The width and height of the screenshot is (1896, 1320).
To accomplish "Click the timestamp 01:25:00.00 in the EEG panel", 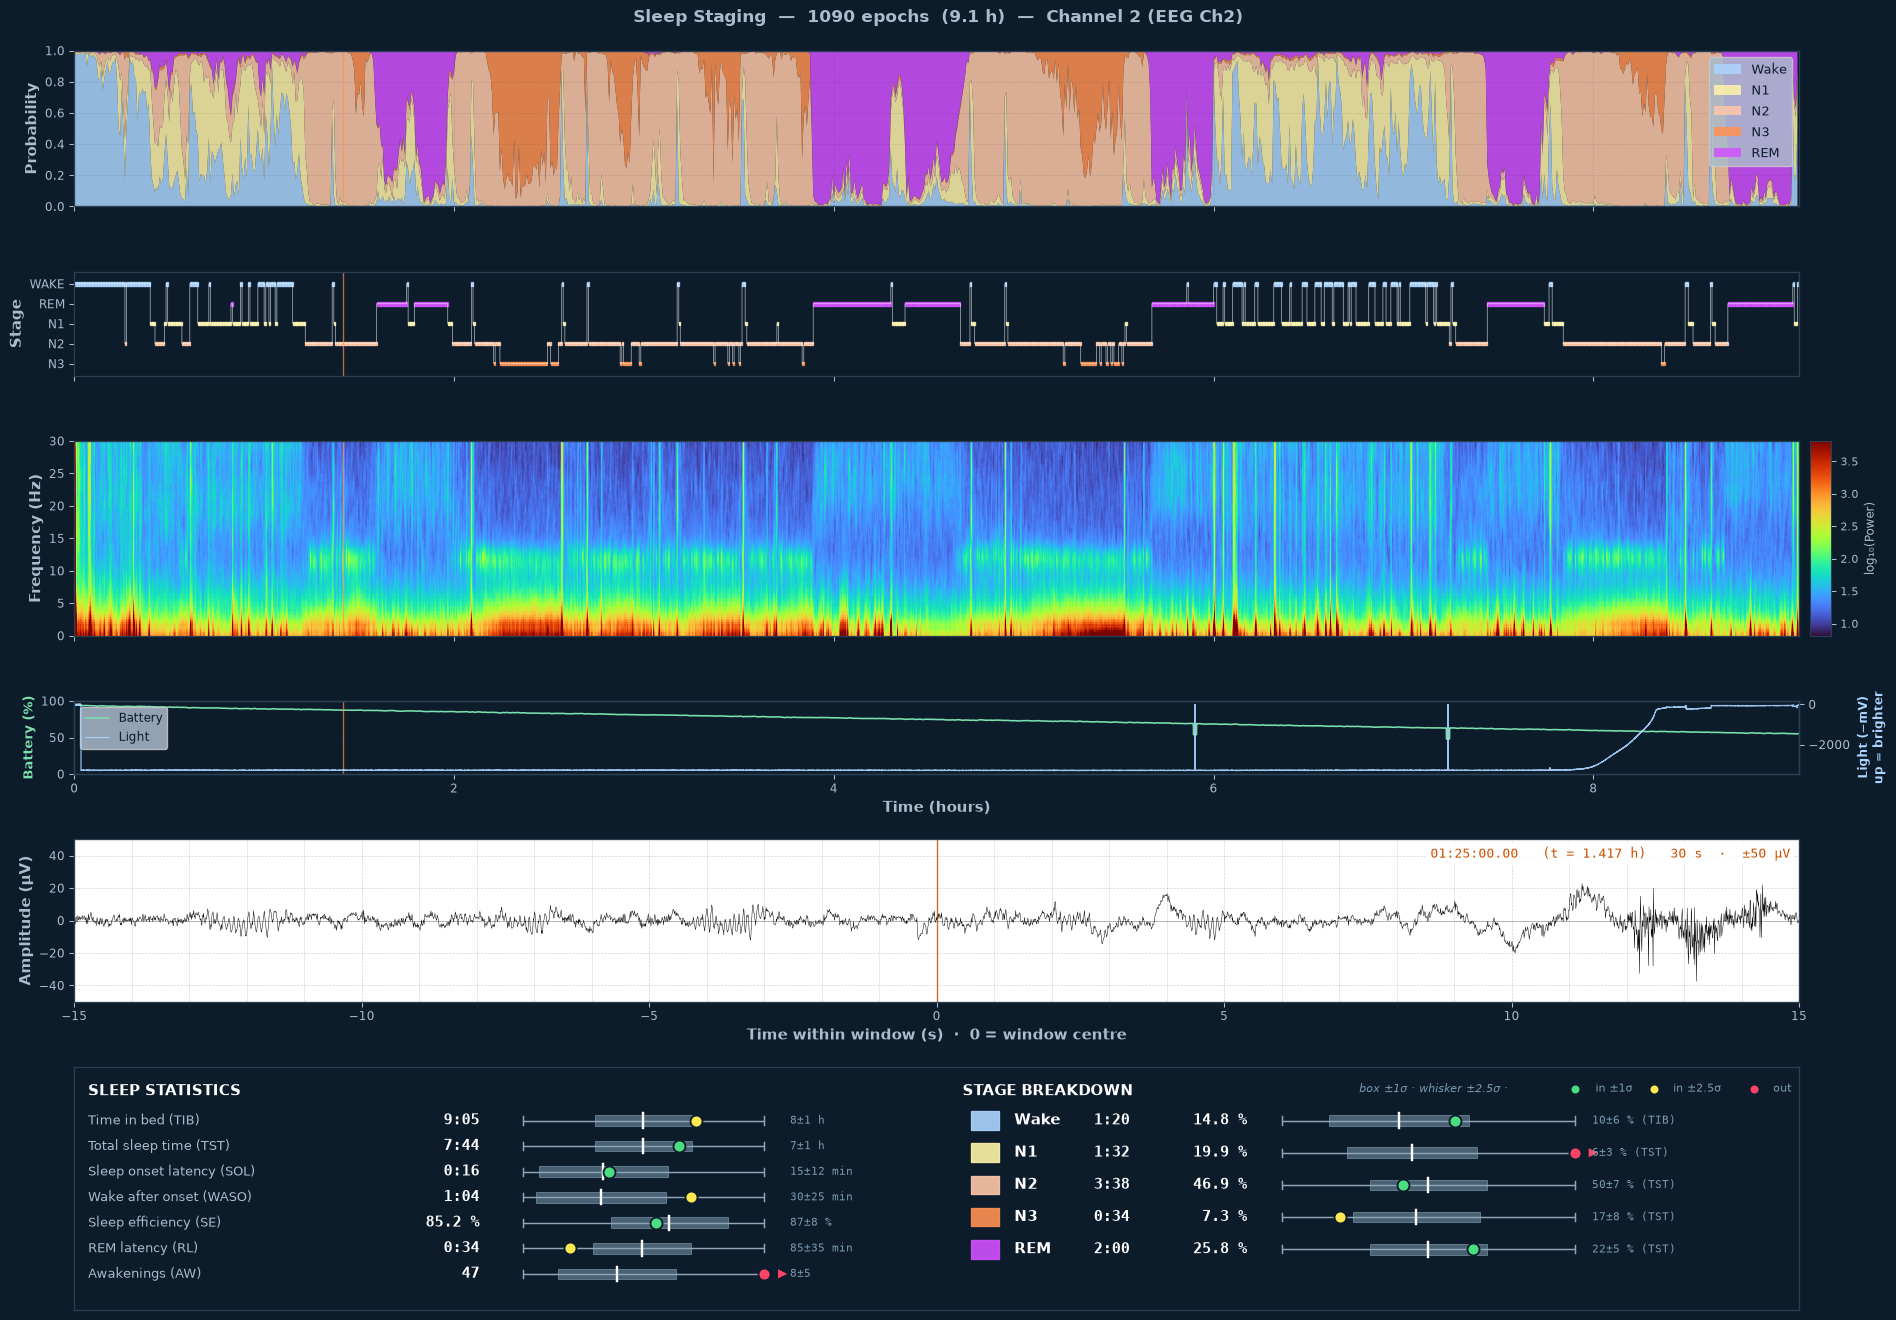I will [x=1474, y=853].
